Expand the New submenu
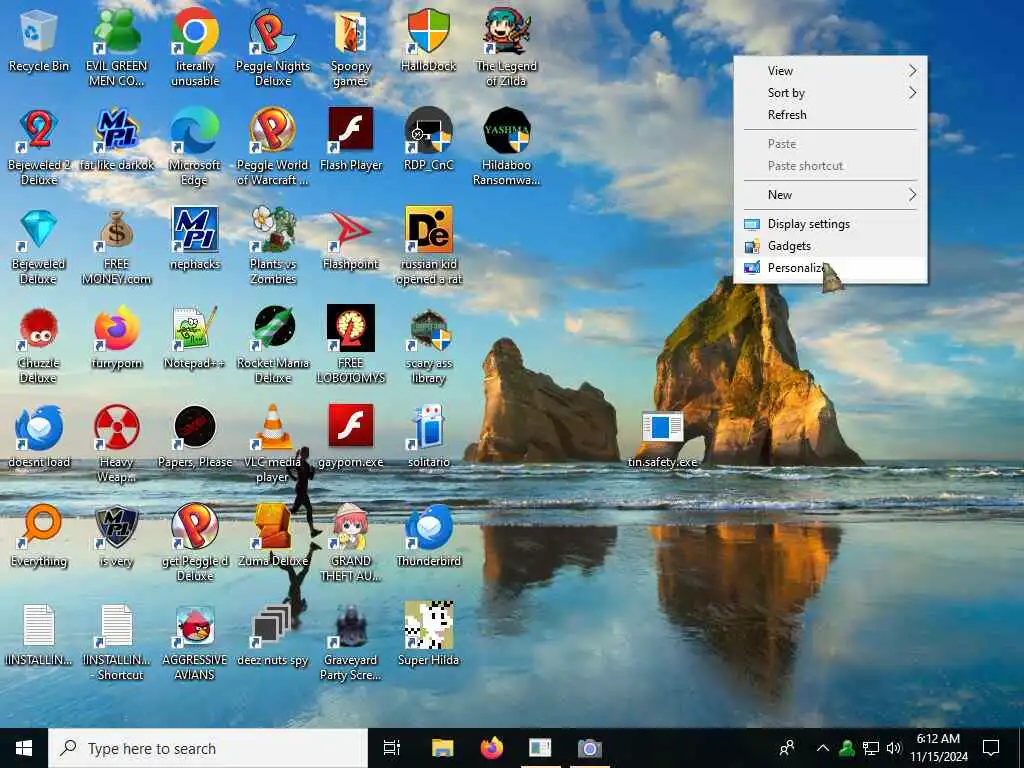The height and width of the screenshot is (768, 1024). (x=830, y=195)
